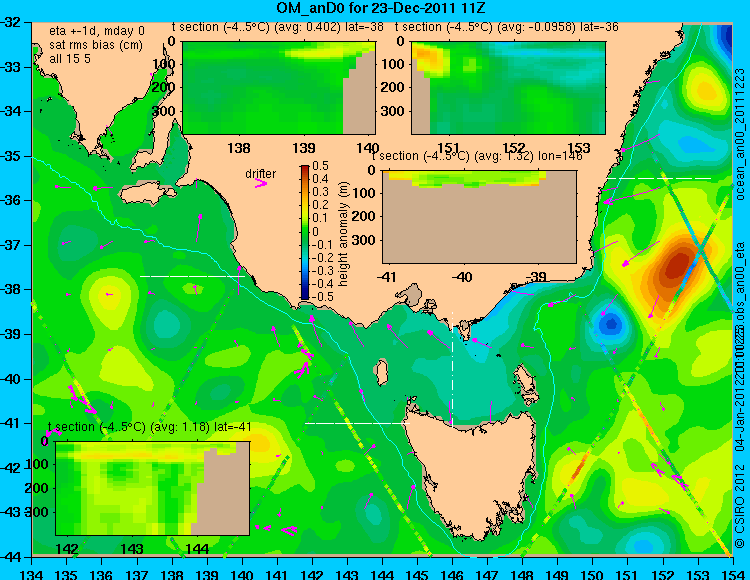Click '139' tick in the lat=-38 inset
Image resolution: width=750 pixels, height=580 pixels.
[x=304, y=148]
